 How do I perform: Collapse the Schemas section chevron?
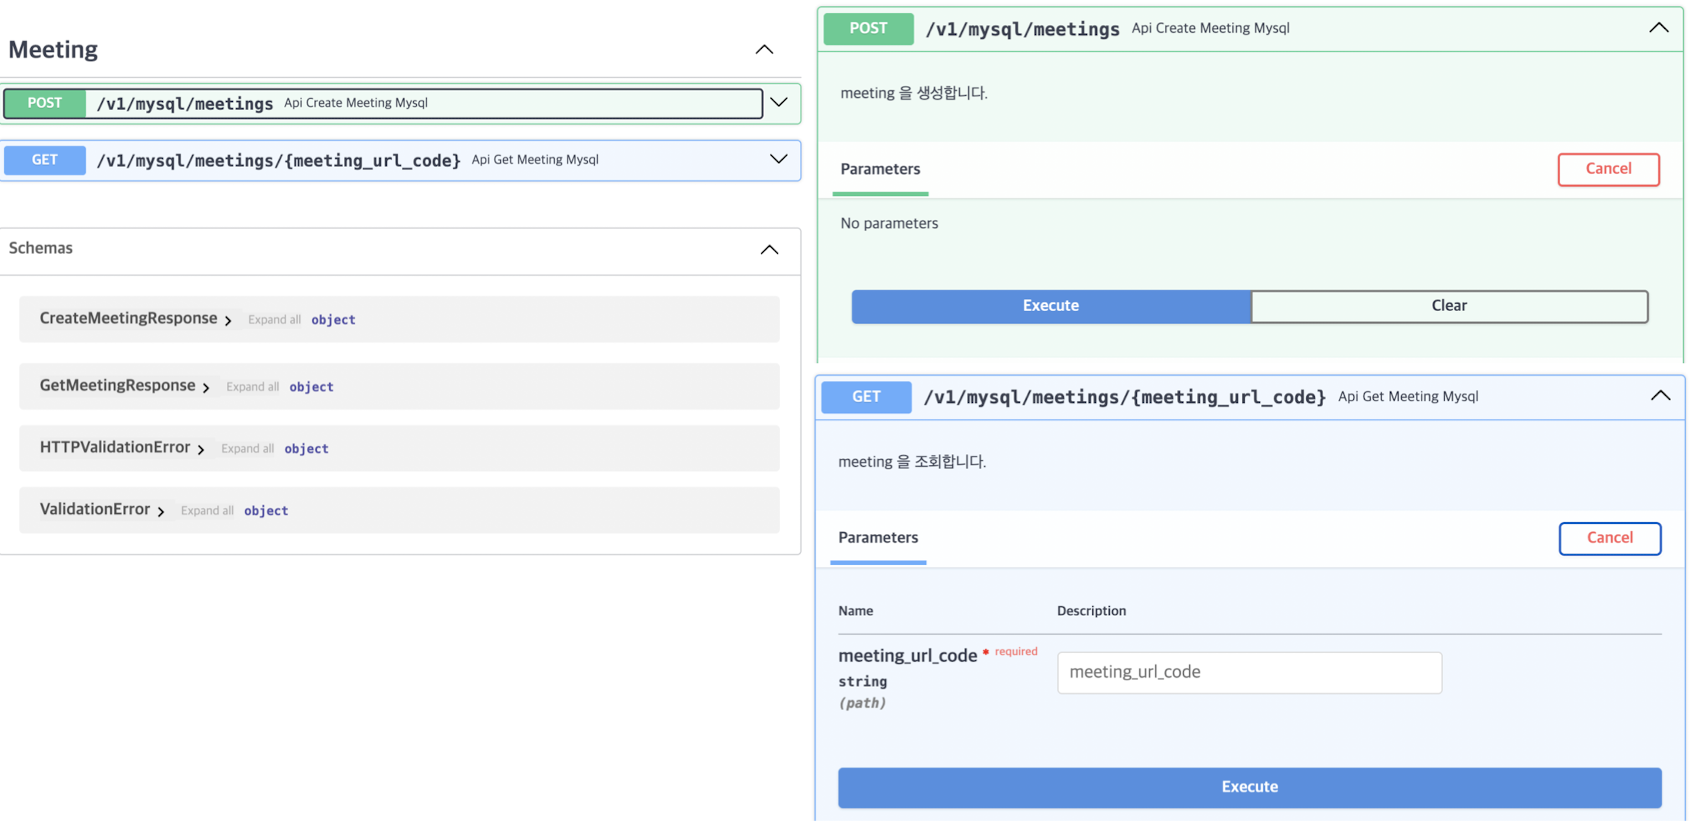[x=769, y=249]
